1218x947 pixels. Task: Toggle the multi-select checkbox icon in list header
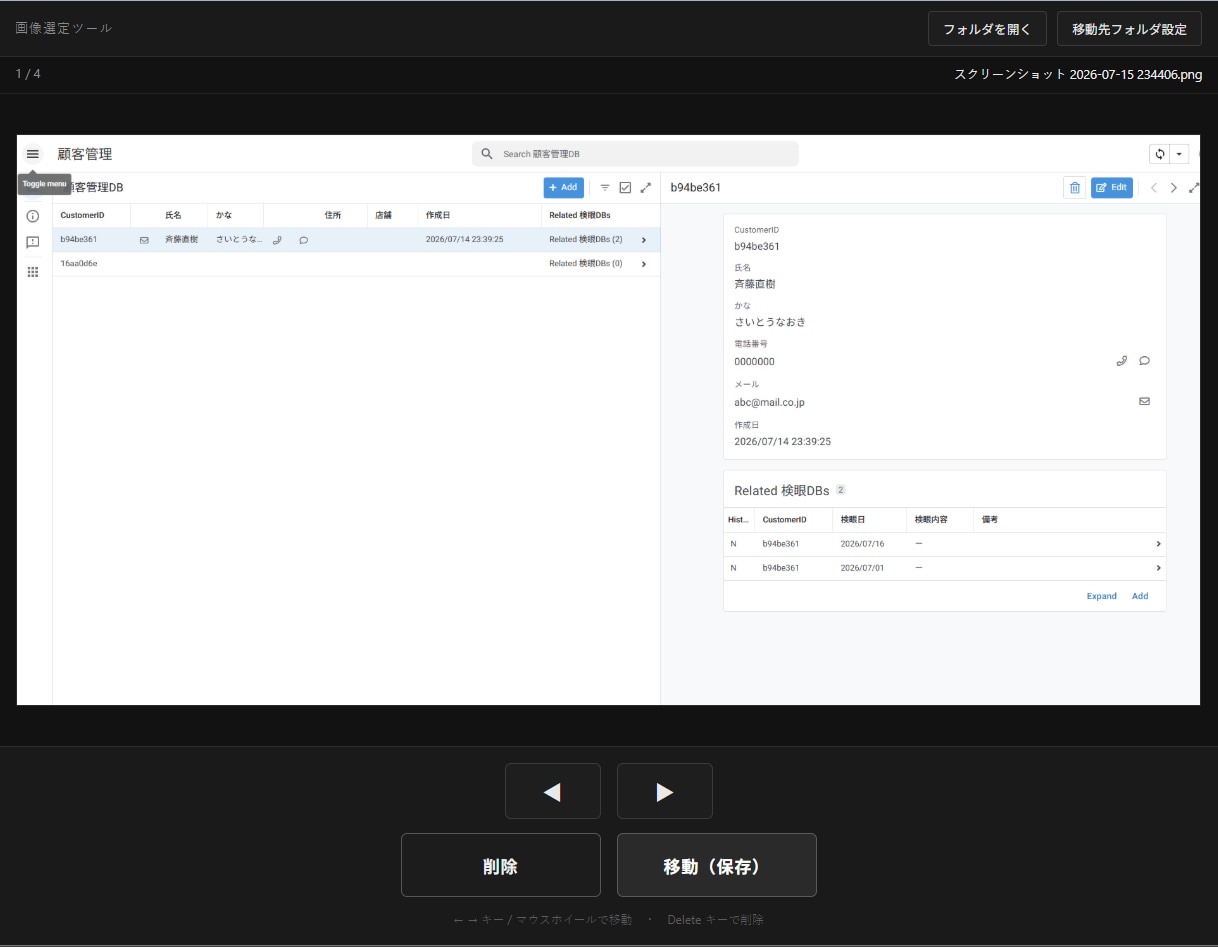tap(626, 187)
